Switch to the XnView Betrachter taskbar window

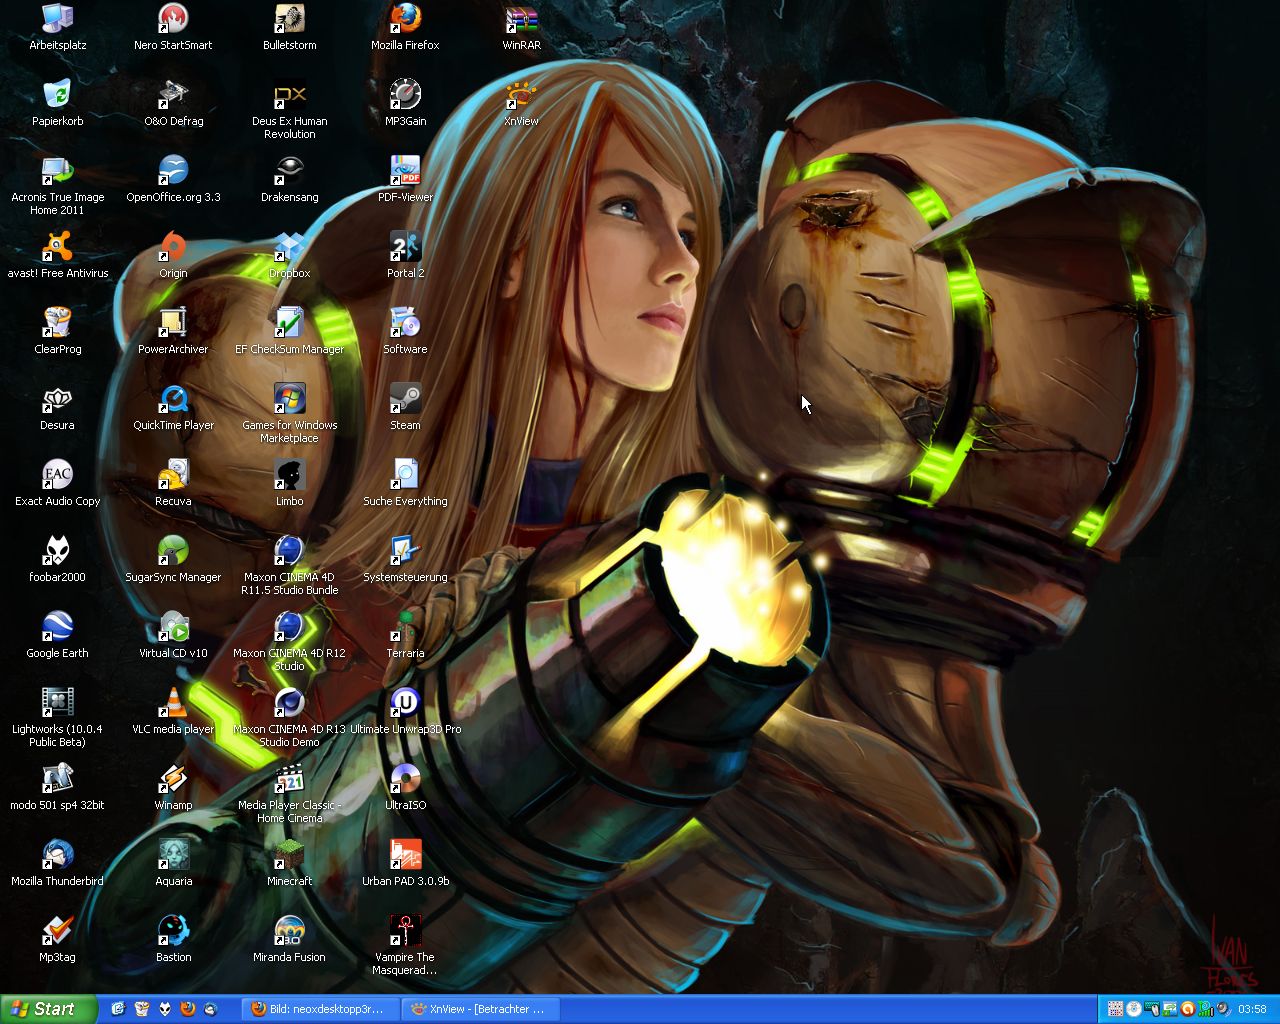click(480, 1009)
